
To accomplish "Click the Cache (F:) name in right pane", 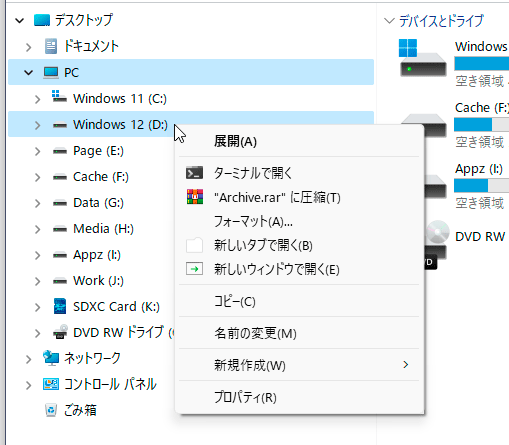I will 482,108.
